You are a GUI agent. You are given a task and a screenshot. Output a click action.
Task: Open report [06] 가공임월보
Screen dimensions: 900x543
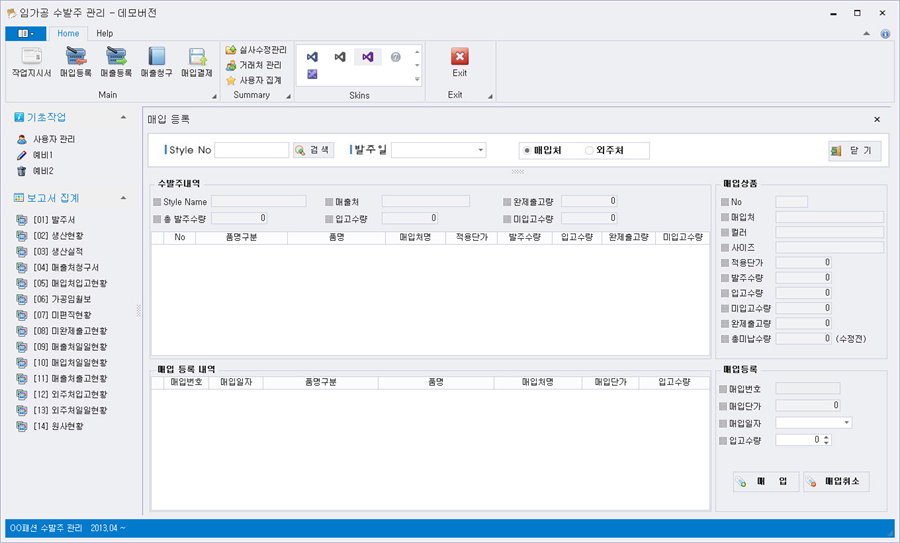(54, 299)
